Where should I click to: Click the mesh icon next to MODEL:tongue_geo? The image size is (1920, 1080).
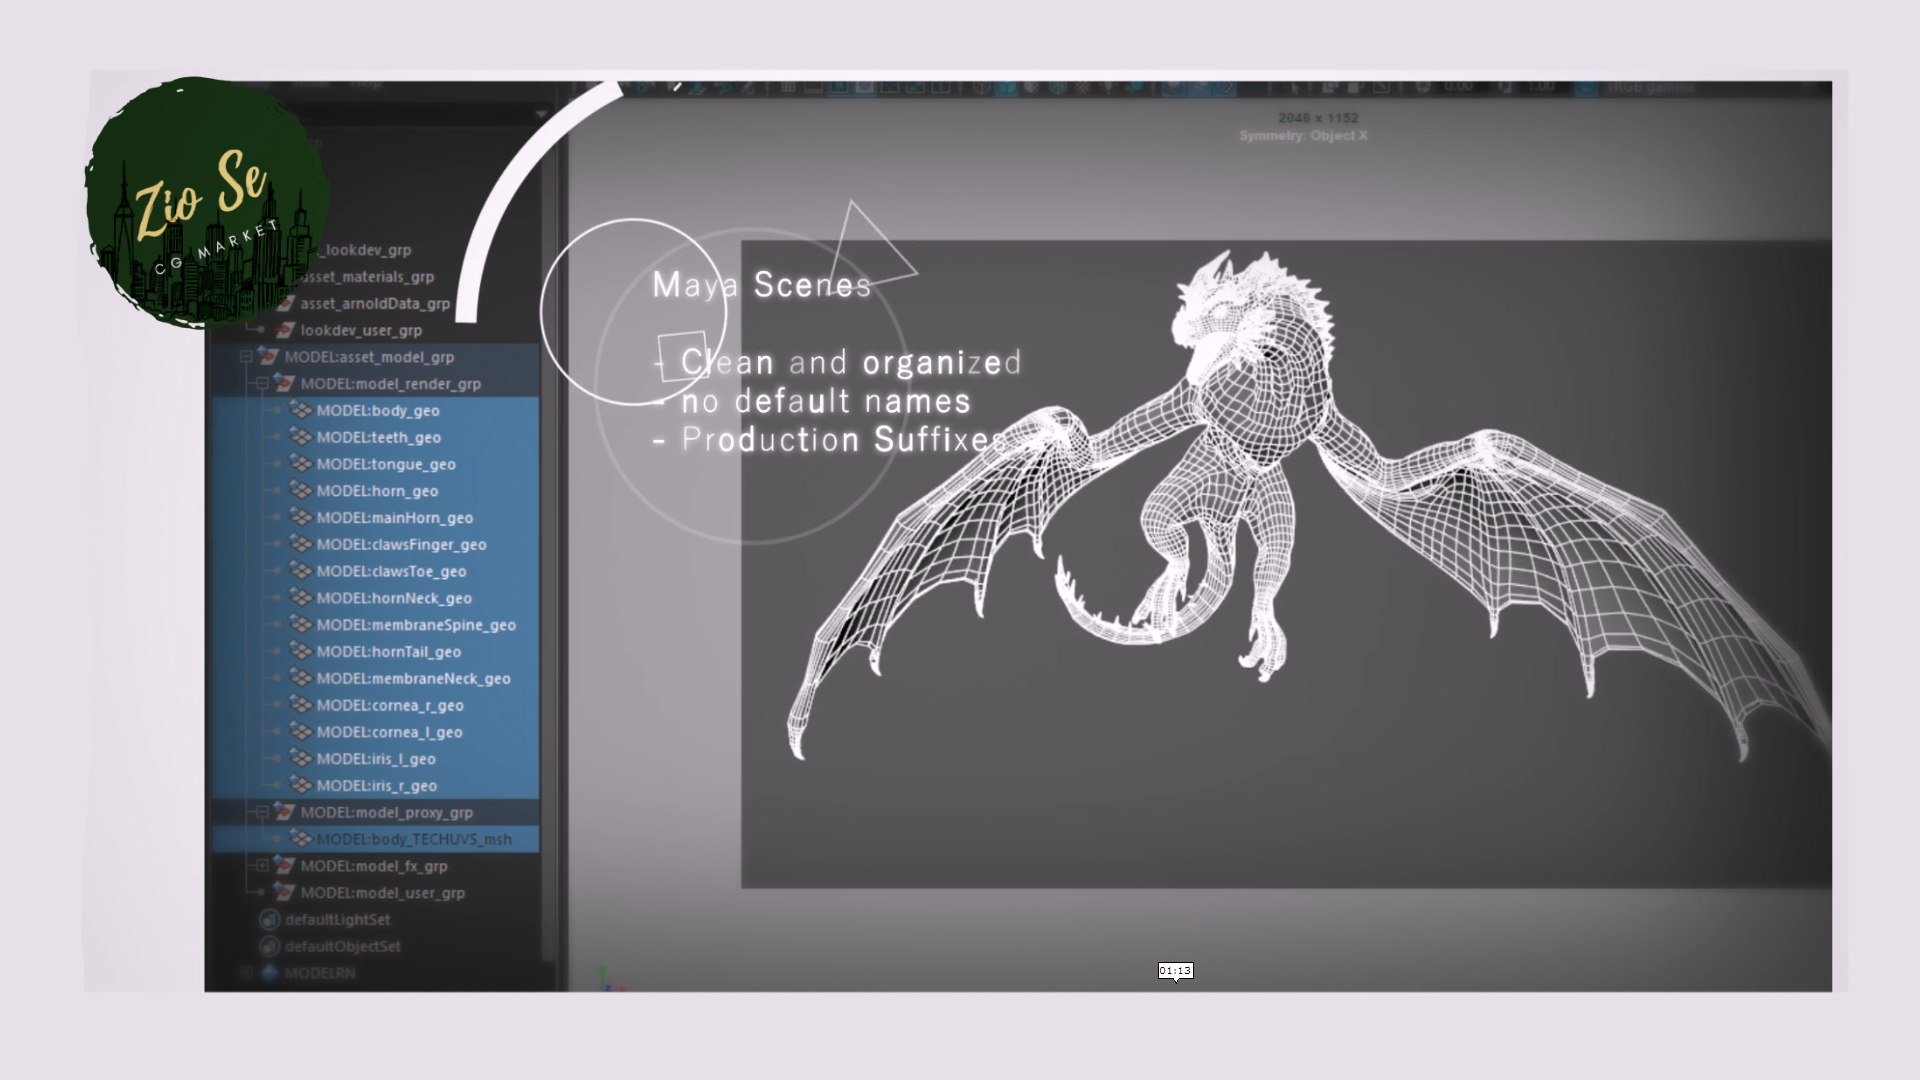[x=300, y=464]
